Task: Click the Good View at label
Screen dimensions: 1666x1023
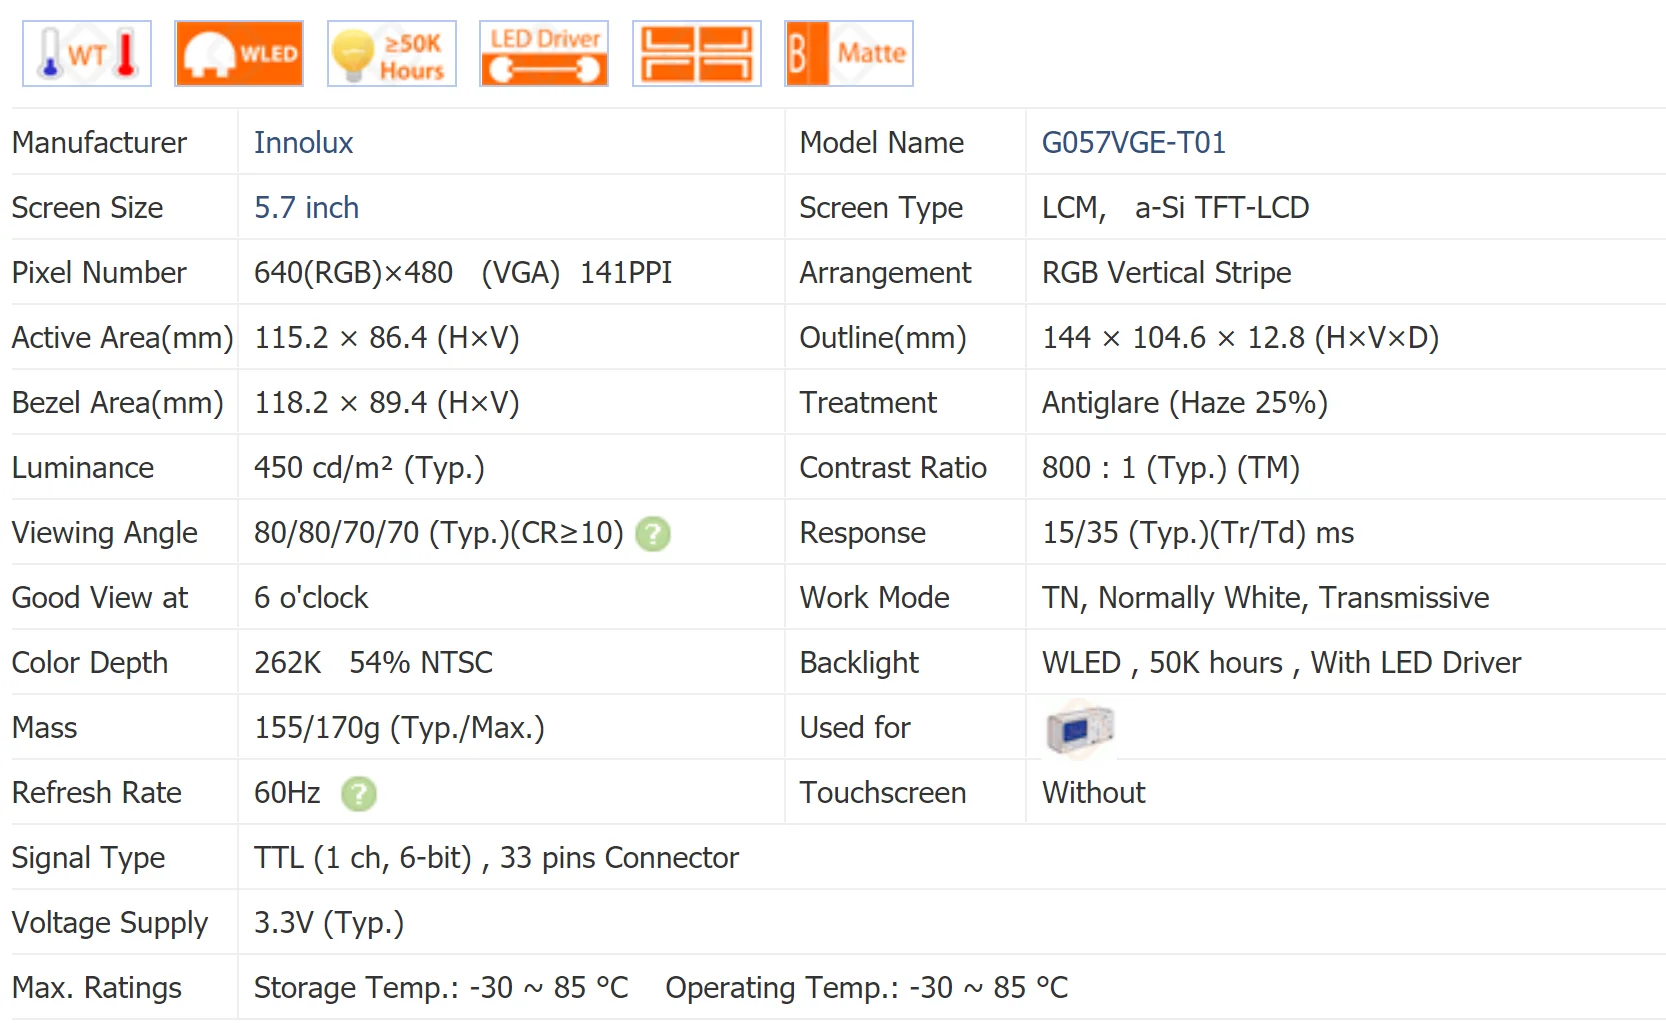Action: 100,598
